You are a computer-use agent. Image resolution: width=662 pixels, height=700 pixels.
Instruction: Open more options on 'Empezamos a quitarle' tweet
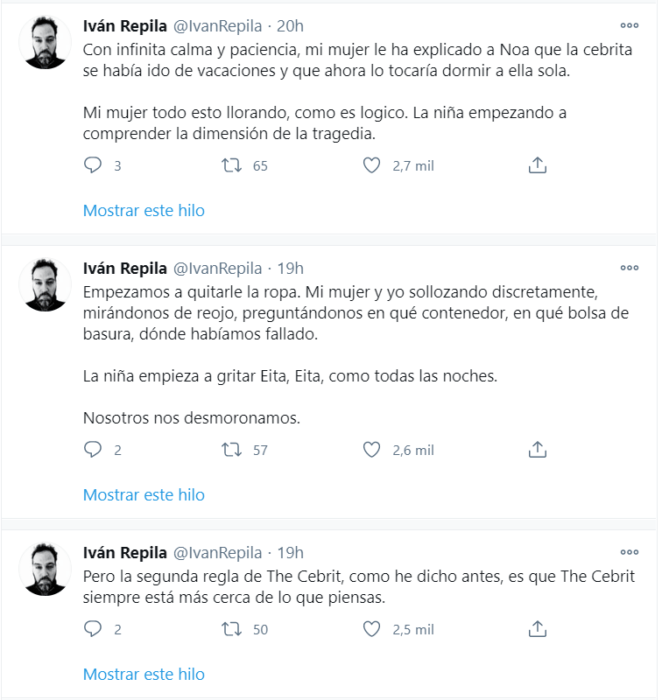pos(629,268)
